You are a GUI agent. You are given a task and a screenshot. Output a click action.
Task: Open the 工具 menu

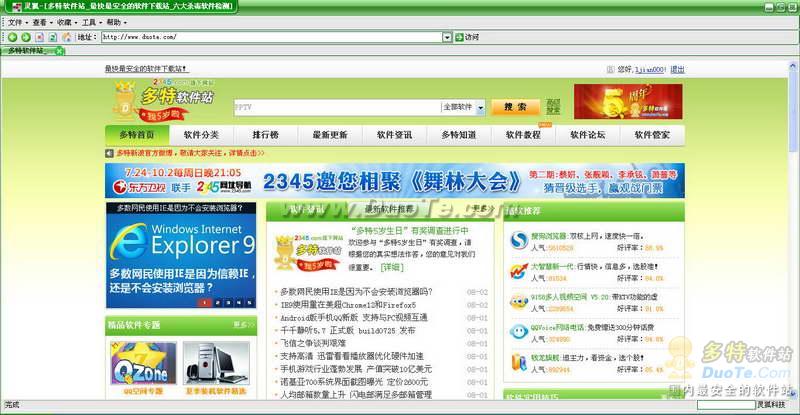click(x=91, y=21)
